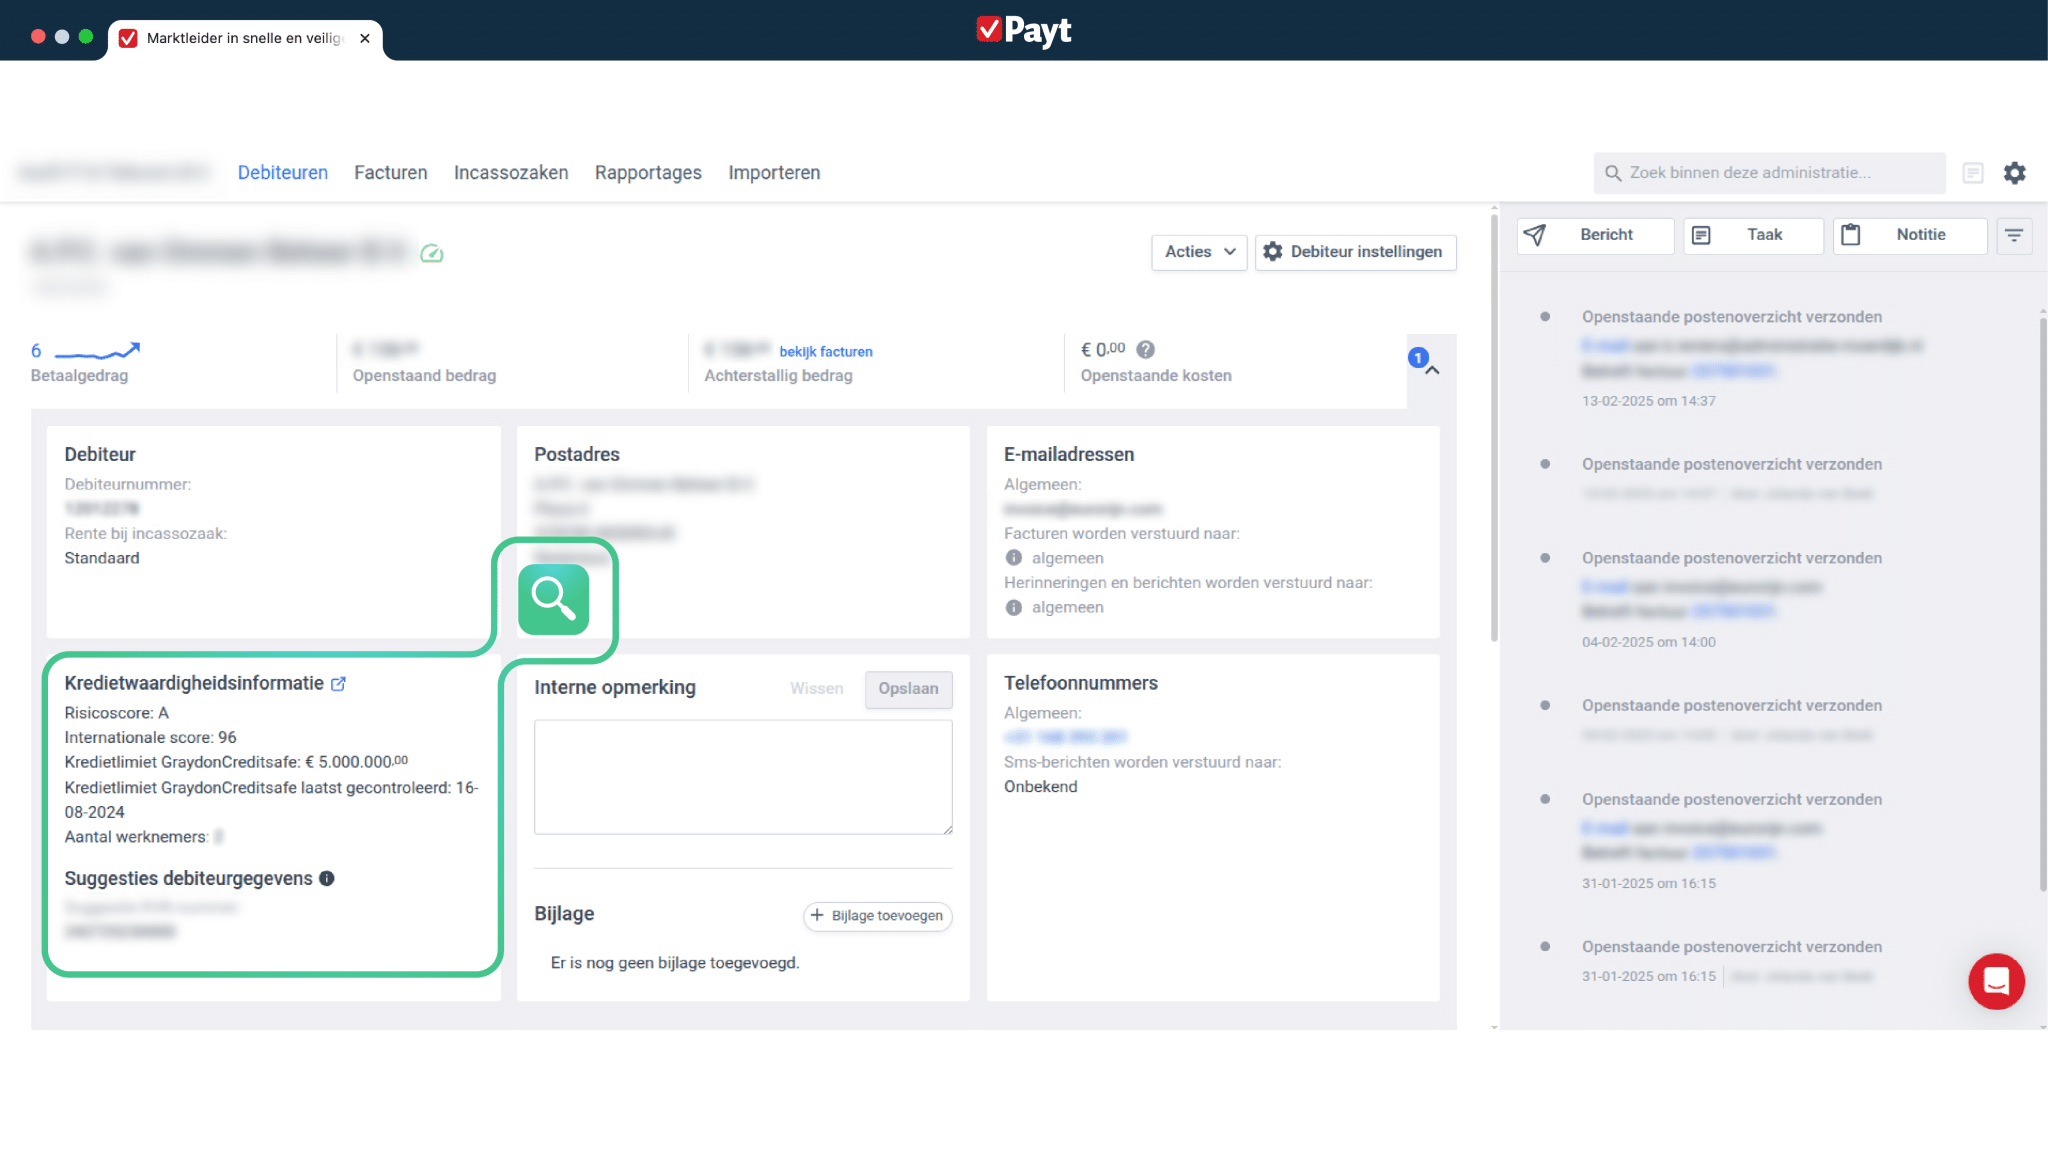Click info icon beside Suggesties debiteurgegevens
2048x1151 pixels.
327,879
